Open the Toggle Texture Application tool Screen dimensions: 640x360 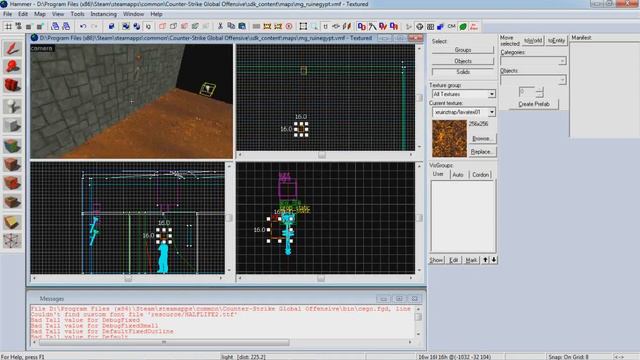click(12, 145)
